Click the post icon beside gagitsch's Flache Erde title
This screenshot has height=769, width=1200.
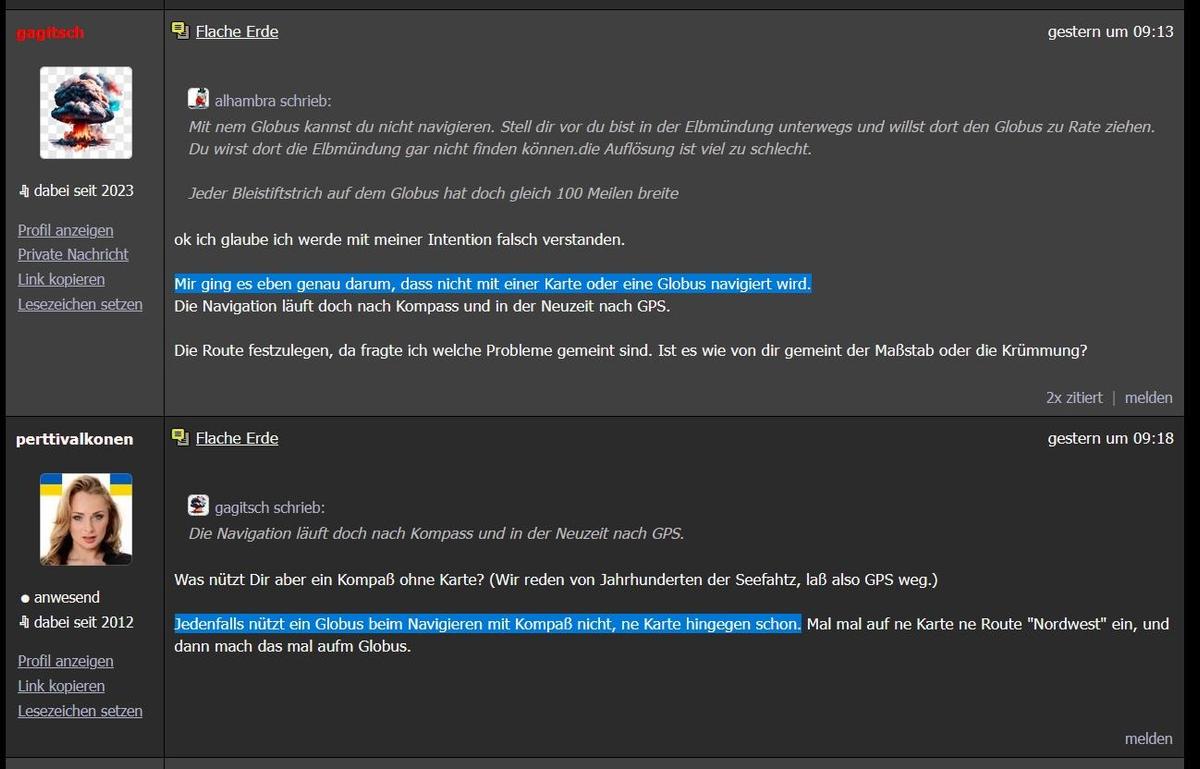point(180,31)
